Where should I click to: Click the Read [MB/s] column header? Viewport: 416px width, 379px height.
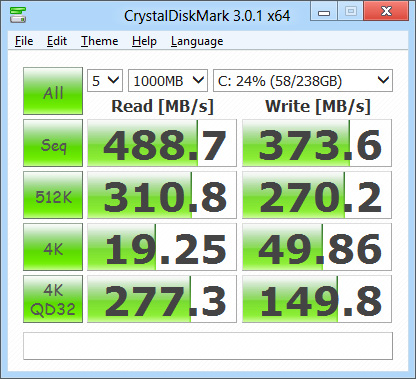162,107
